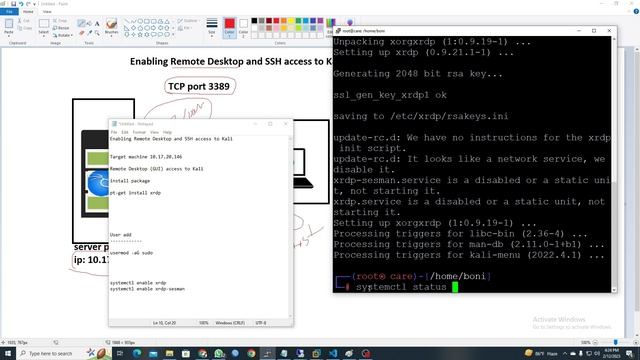Switch to the Home tab in Paint

28,11
